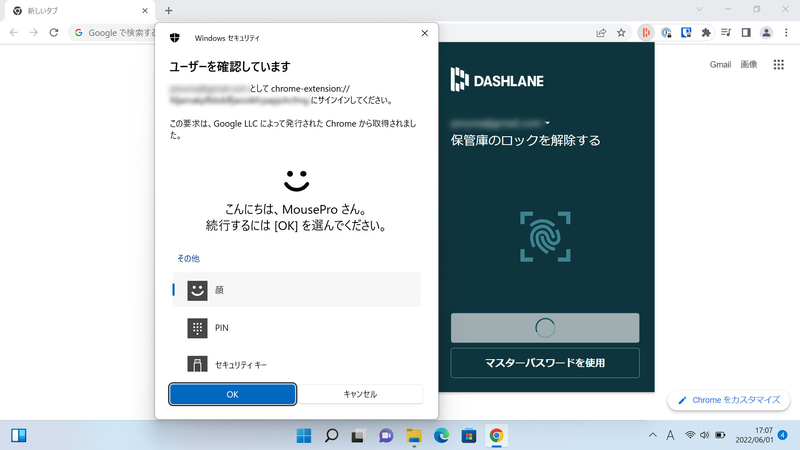Click the share page icon

pyautogui.click(x=601, y=33)
